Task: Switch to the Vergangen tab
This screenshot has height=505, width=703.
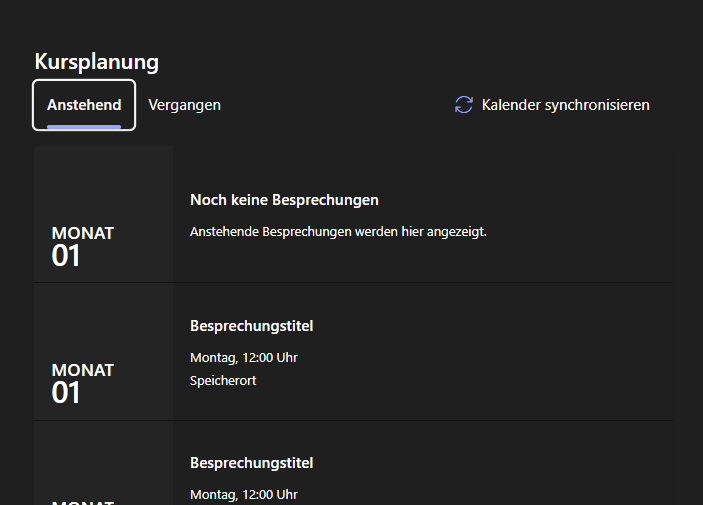Action: click(x=184, y=105)
